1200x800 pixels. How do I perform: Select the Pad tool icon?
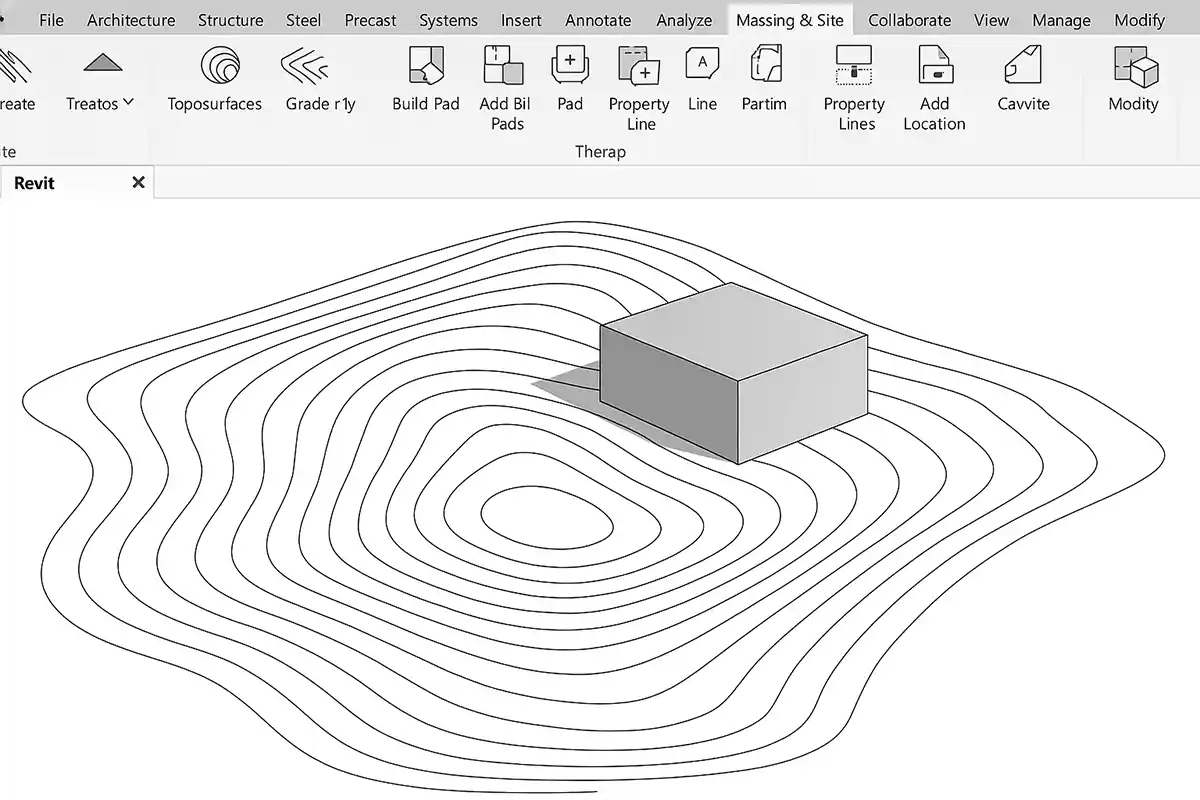(570, 66)
